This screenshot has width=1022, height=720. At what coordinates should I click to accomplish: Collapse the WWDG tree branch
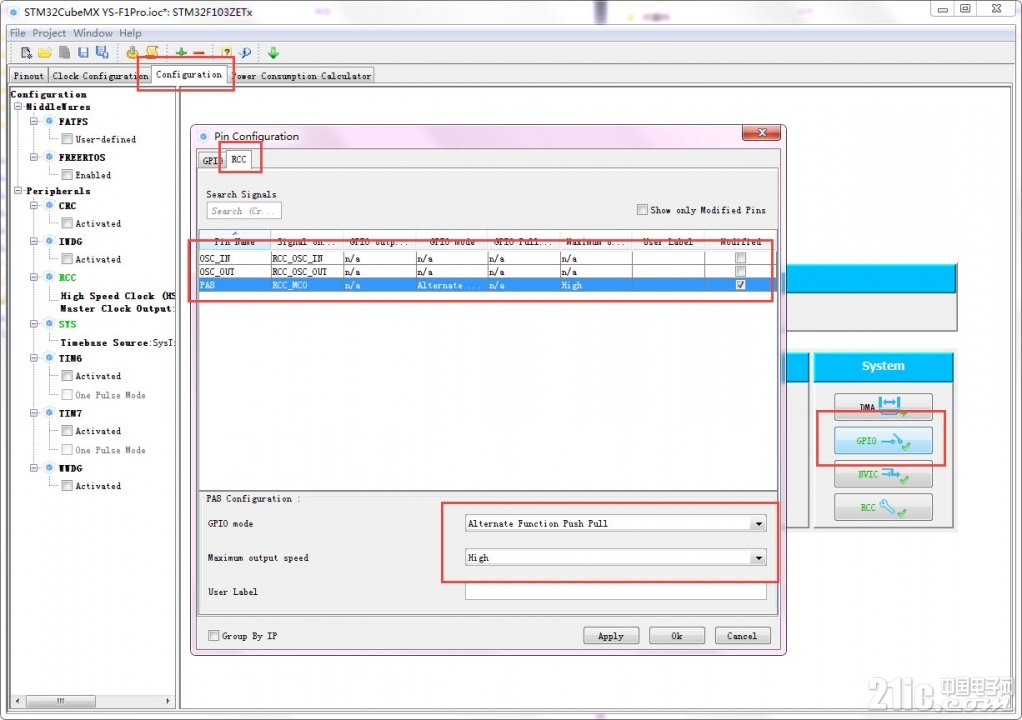tap(34, 468)
